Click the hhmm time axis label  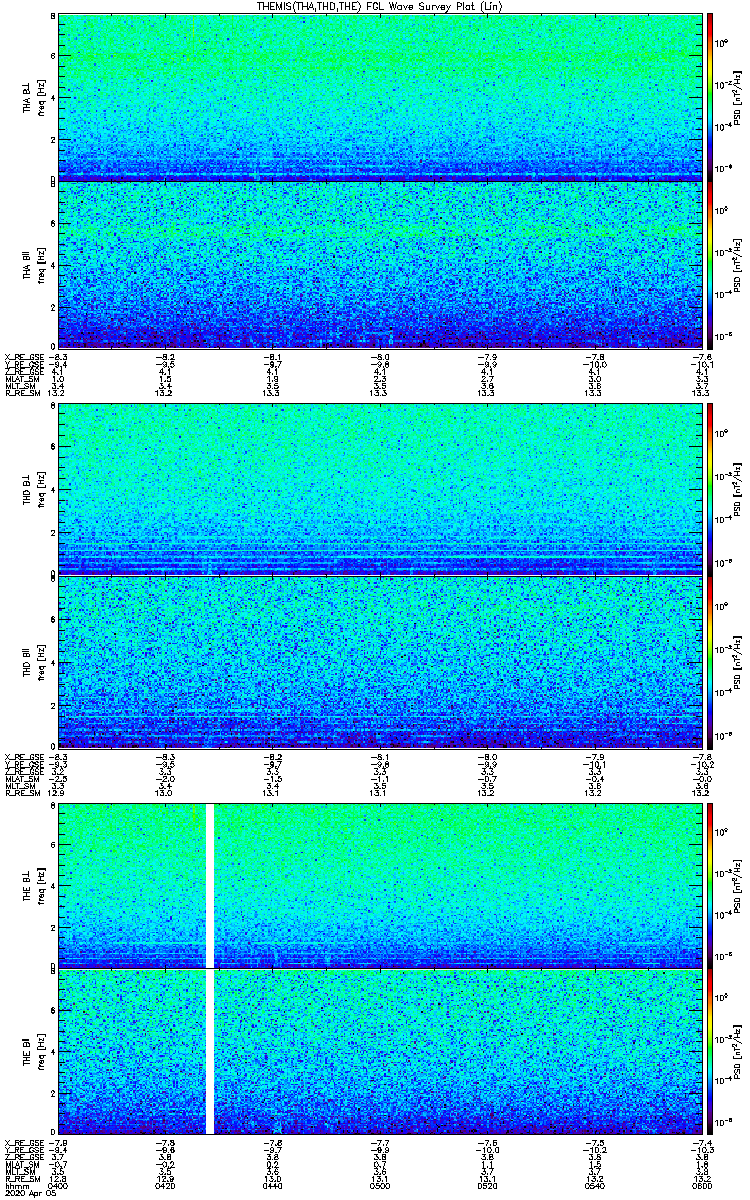(15, 1186)
